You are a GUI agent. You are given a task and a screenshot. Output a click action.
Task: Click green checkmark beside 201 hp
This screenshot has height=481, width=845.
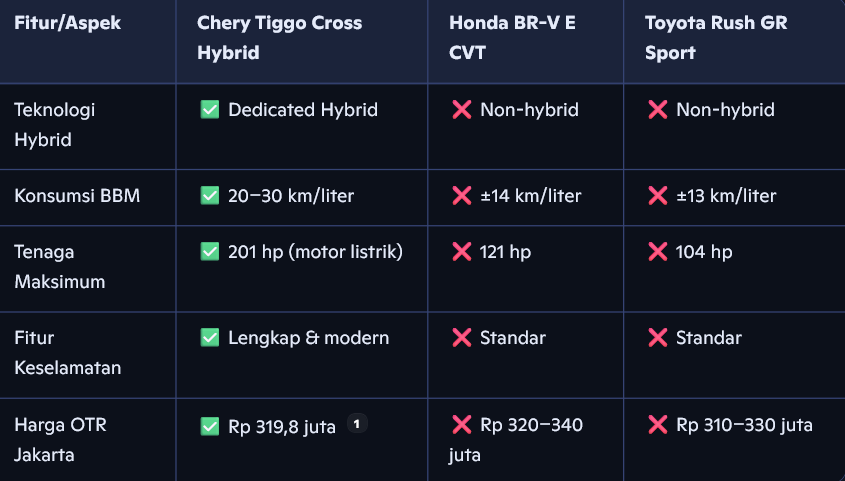coord(210,252)
